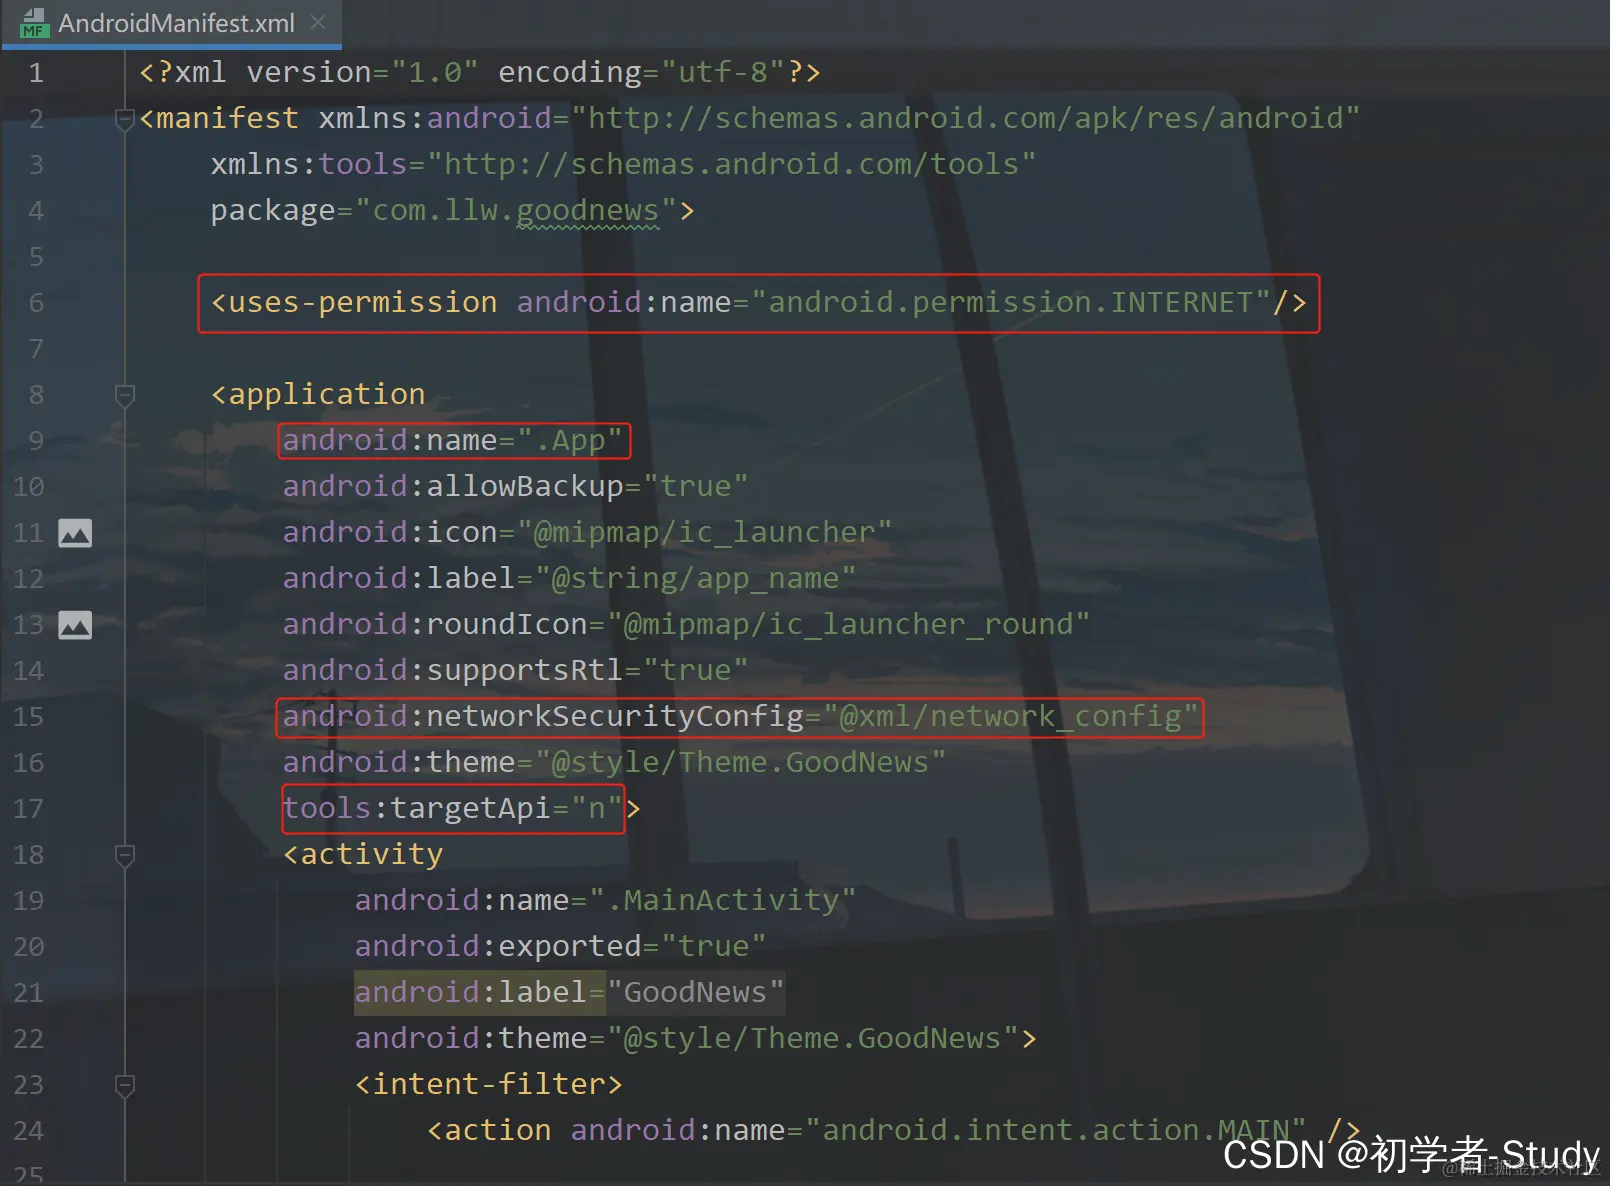Click the xml version declaration text
This screenshot has height=1186, width=1610.
[480, 73]
